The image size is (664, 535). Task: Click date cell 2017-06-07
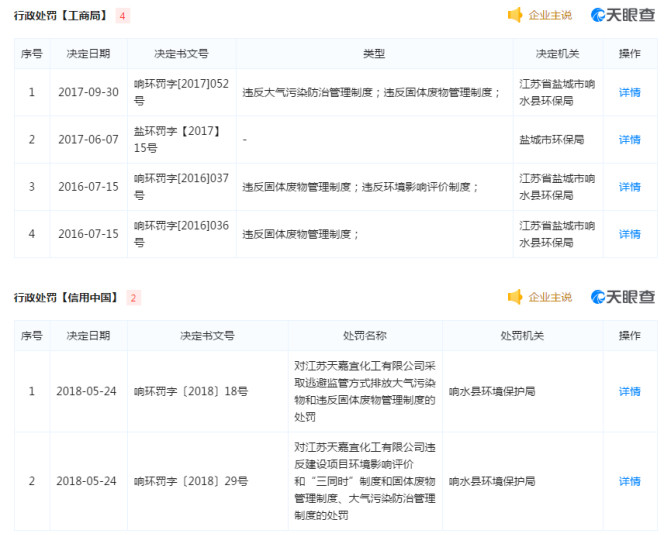click(x=89, y=140)
